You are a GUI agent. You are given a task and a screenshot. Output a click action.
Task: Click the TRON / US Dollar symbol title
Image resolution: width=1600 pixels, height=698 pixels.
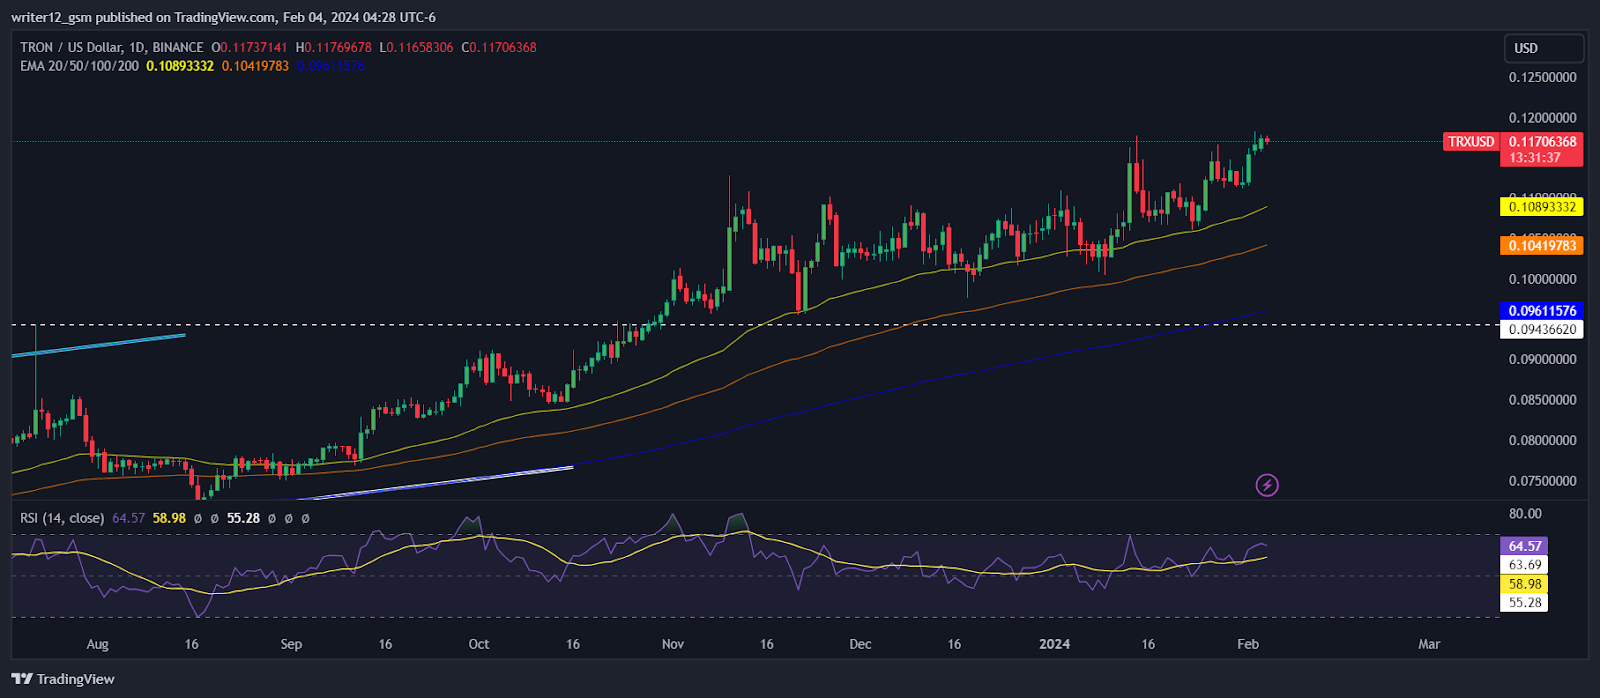click(x=111, y=47)
